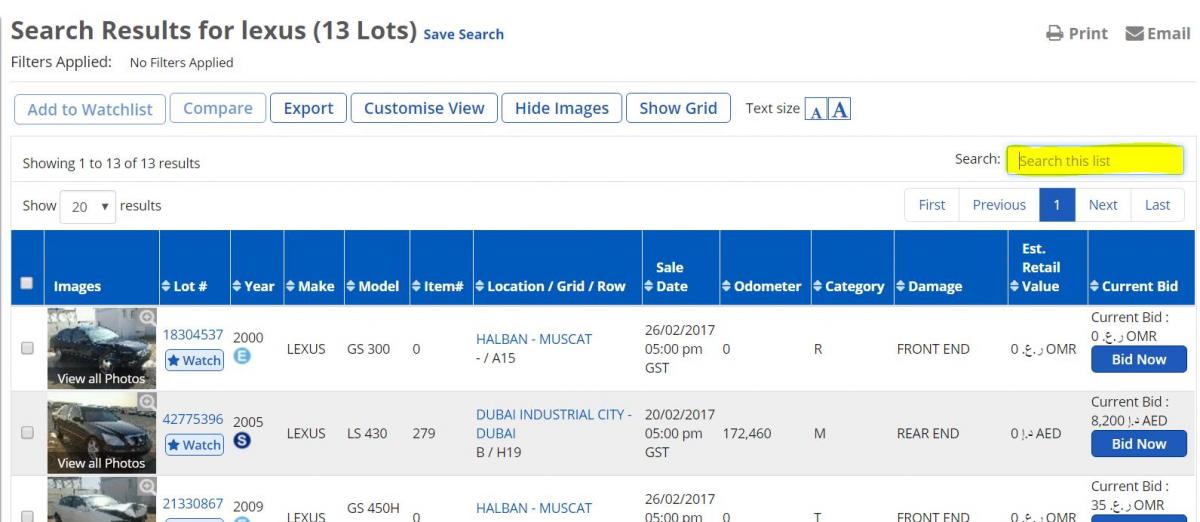
Task: Click the Save Search link
Action: tap(464, 34)
